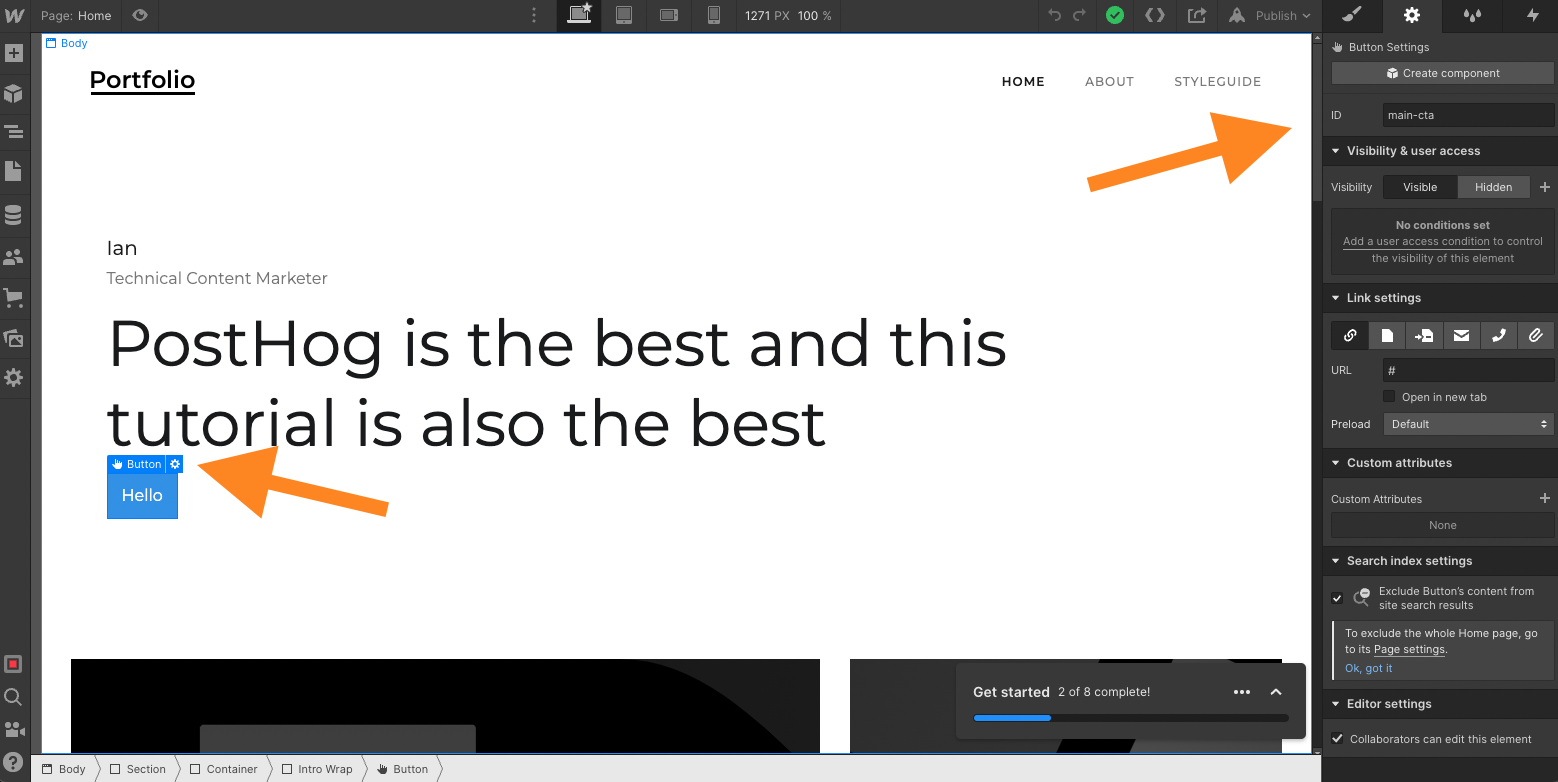Toggle the preview eye icon
The height and width of the screenshot is (782, 1558).
(140, 15)
